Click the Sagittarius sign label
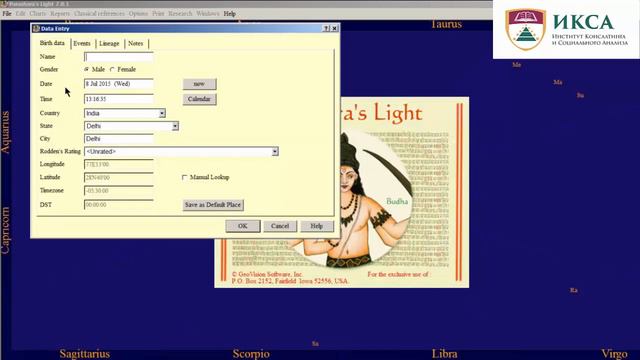640x360 pixels. [x=84, y=353]
